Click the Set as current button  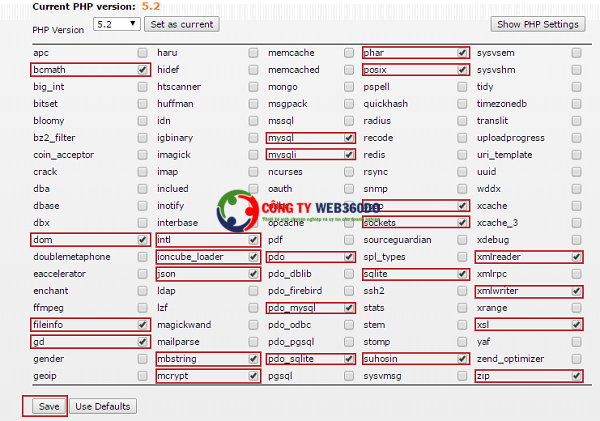coord(182,24)
